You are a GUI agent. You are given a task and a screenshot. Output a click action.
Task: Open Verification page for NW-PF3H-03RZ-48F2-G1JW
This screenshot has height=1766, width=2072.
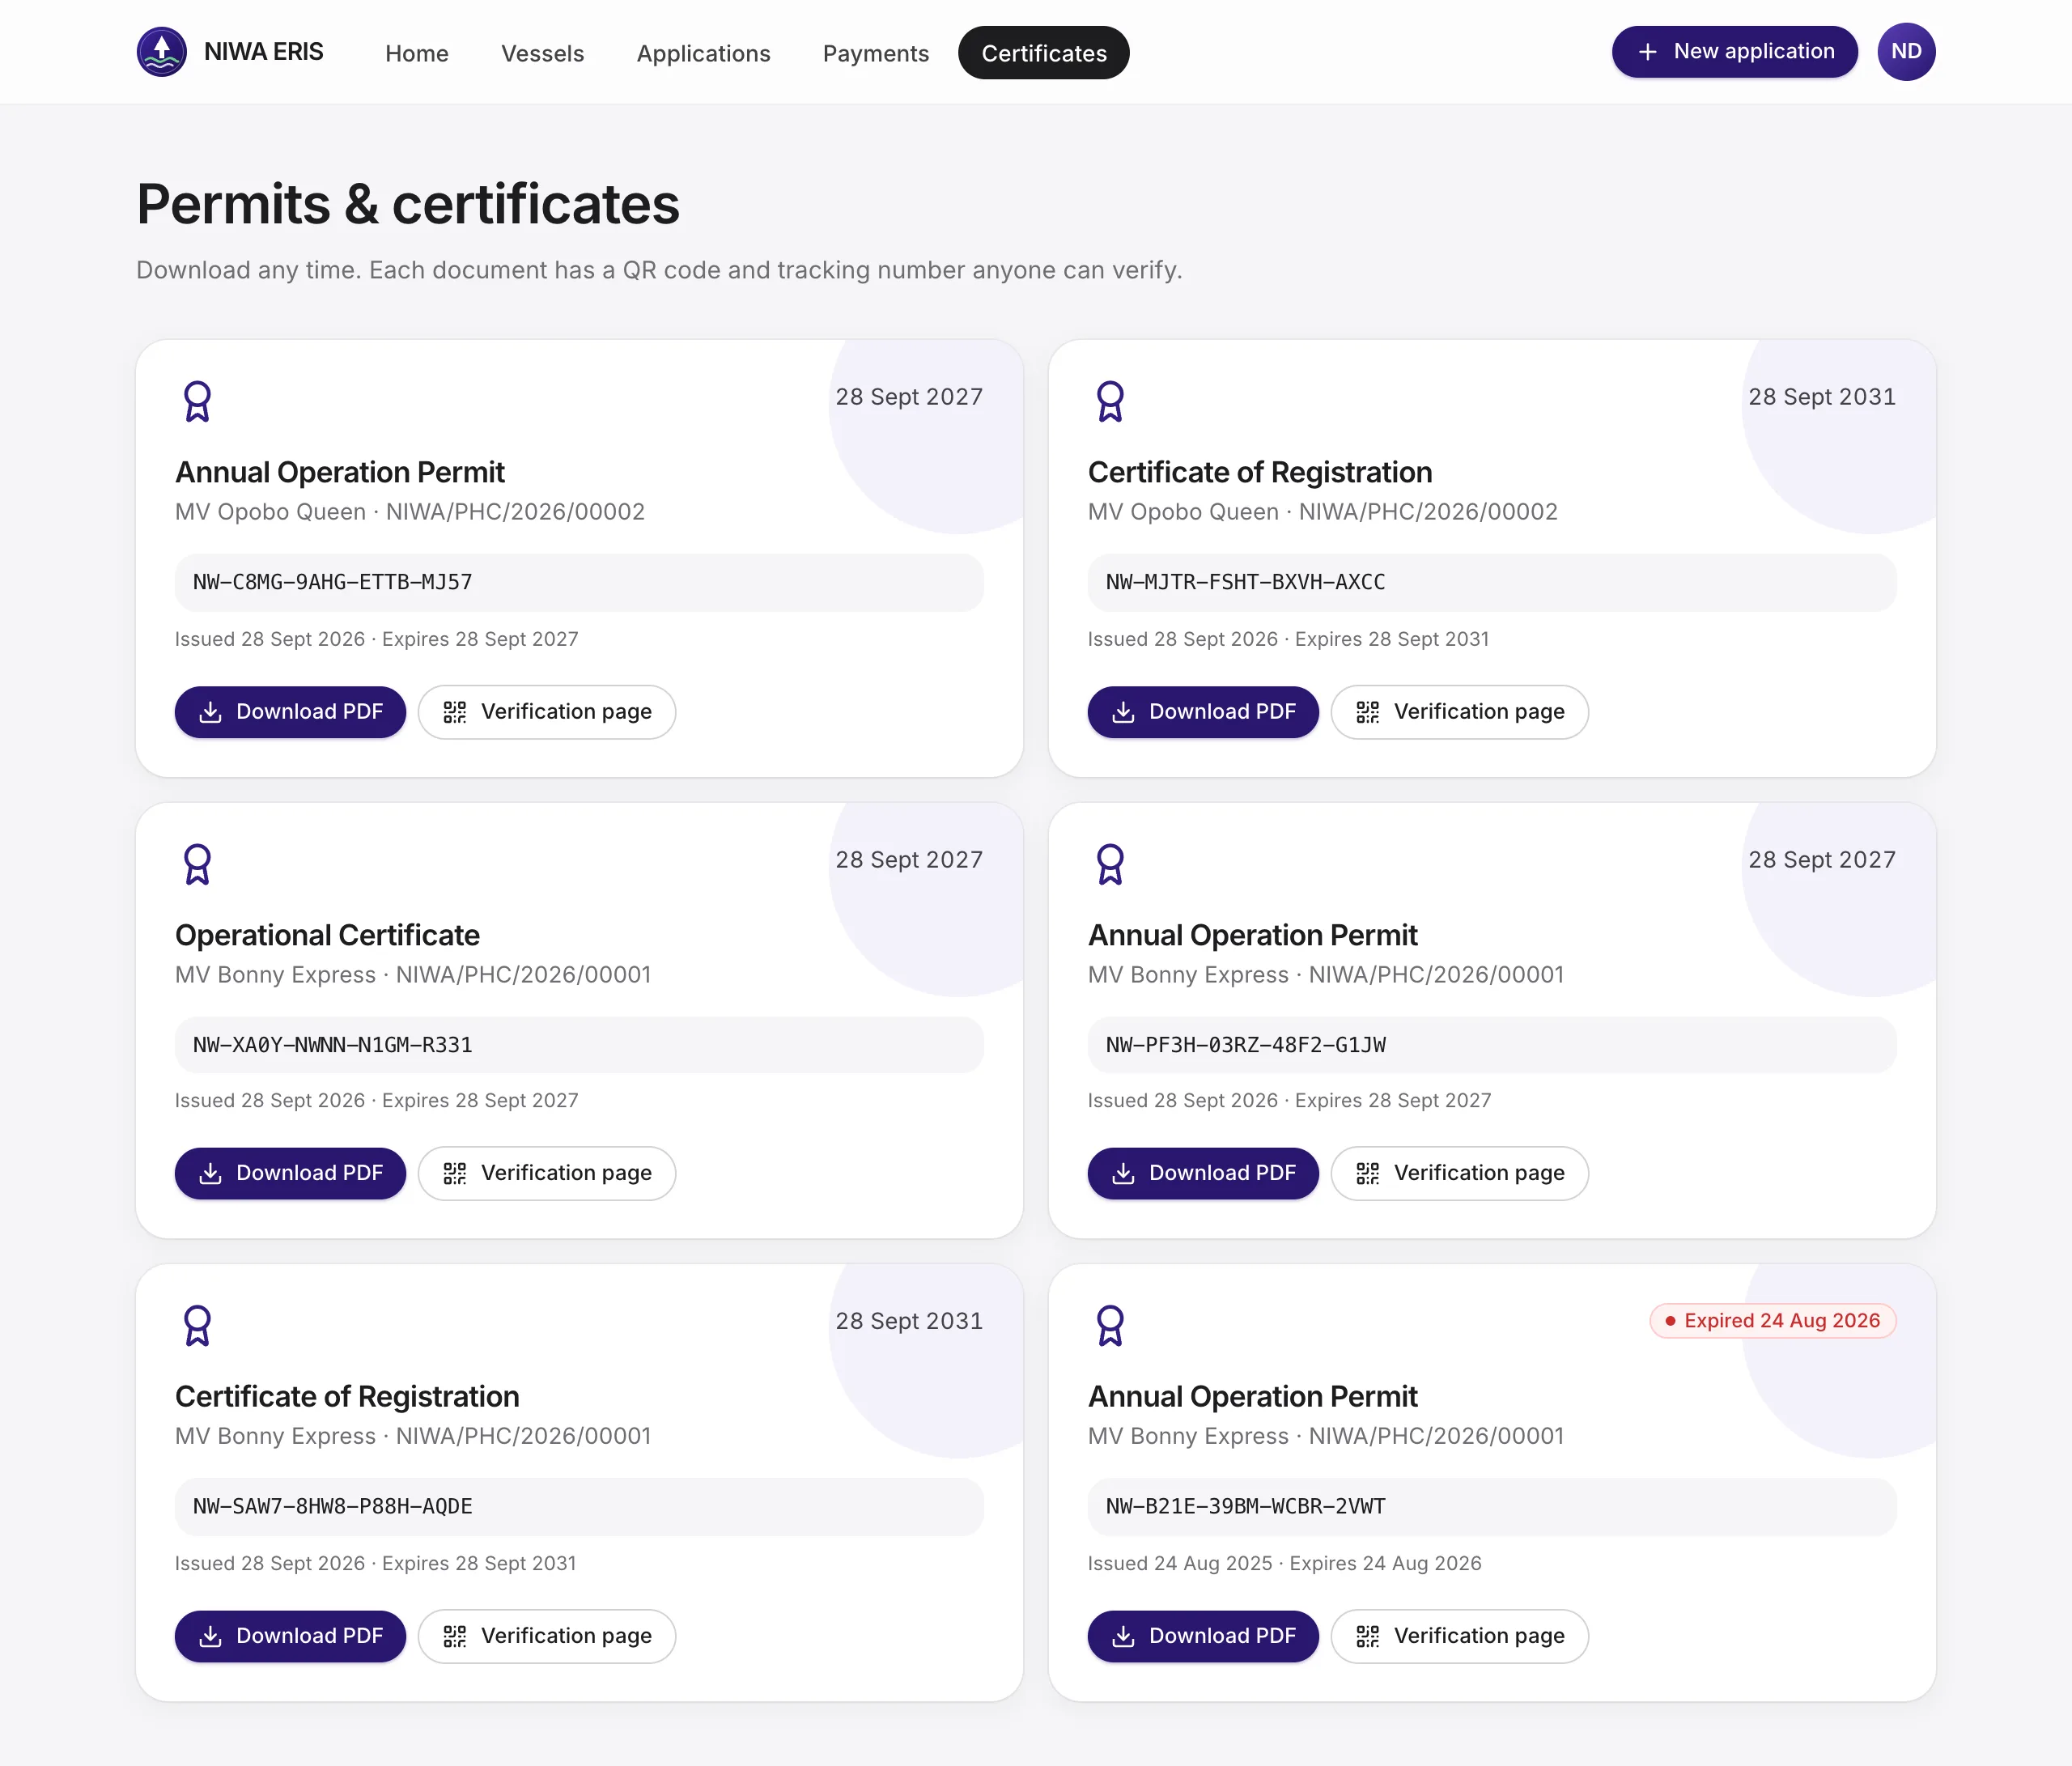[x=1459, y=1173]
